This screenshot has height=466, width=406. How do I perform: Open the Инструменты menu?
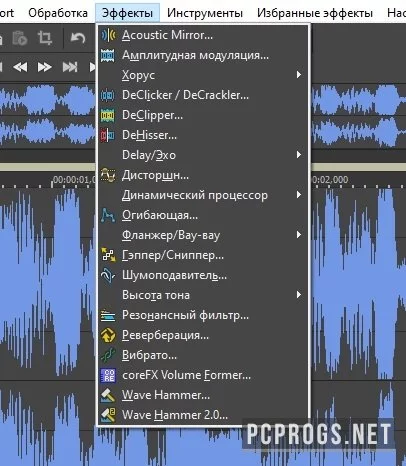[205, 13]
